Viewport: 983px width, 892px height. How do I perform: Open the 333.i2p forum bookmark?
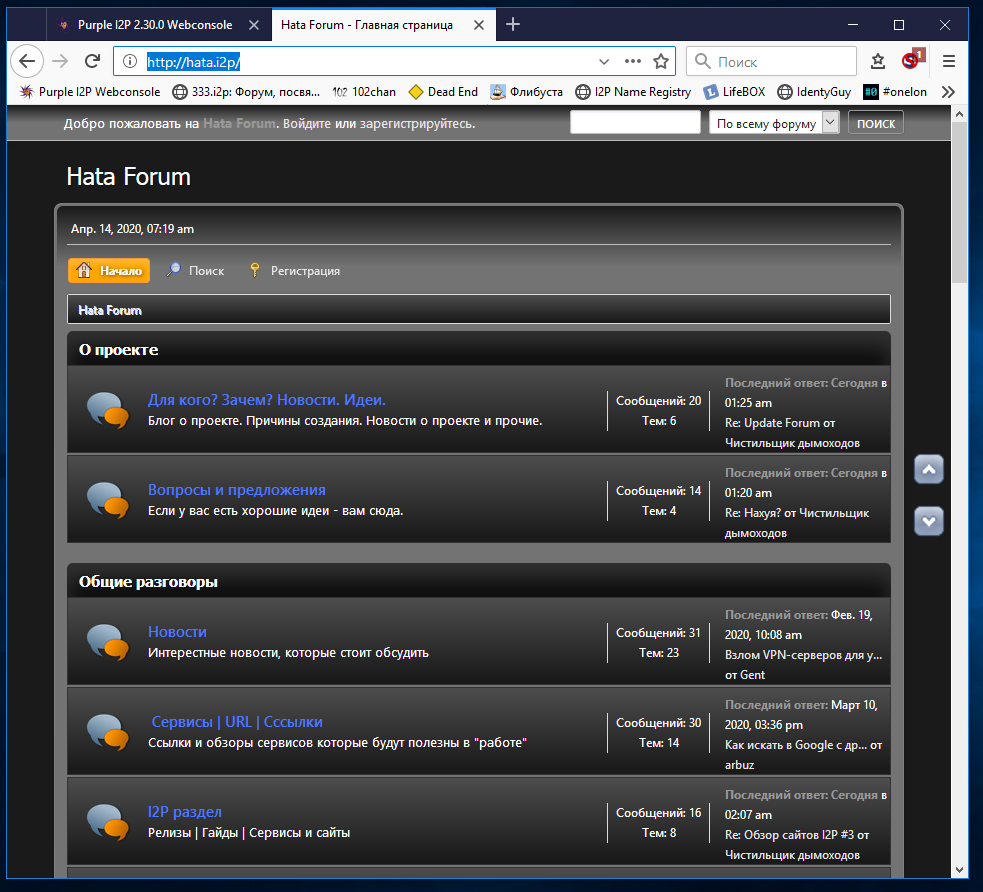point(246,92)
